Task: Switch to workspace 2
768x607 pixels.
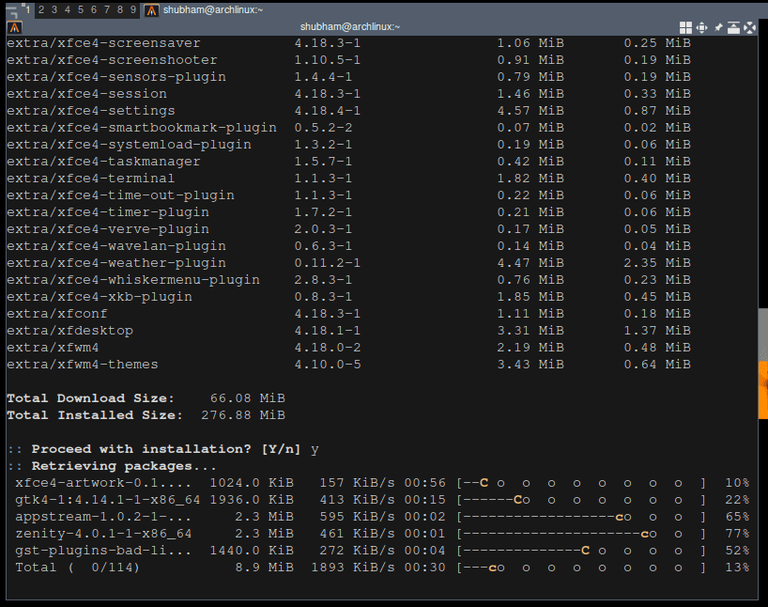Action: pos(41,10)
